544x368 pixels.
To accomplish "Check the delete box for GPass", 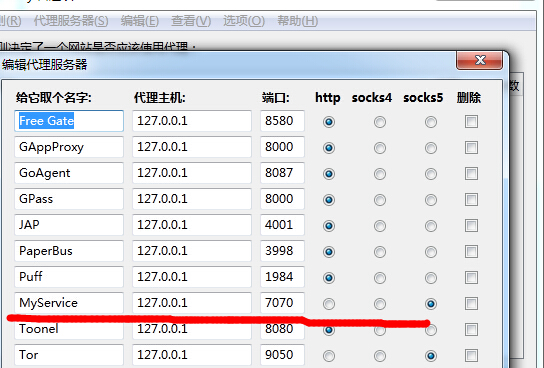I will tap(471, 199).
